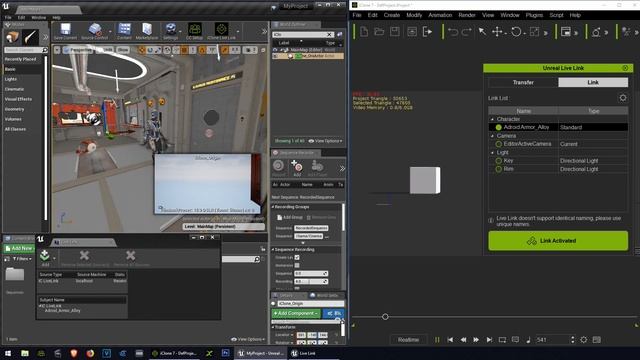
Task: Click the iClone Live Link toolbar icon
Action: [x=221, y=31]
